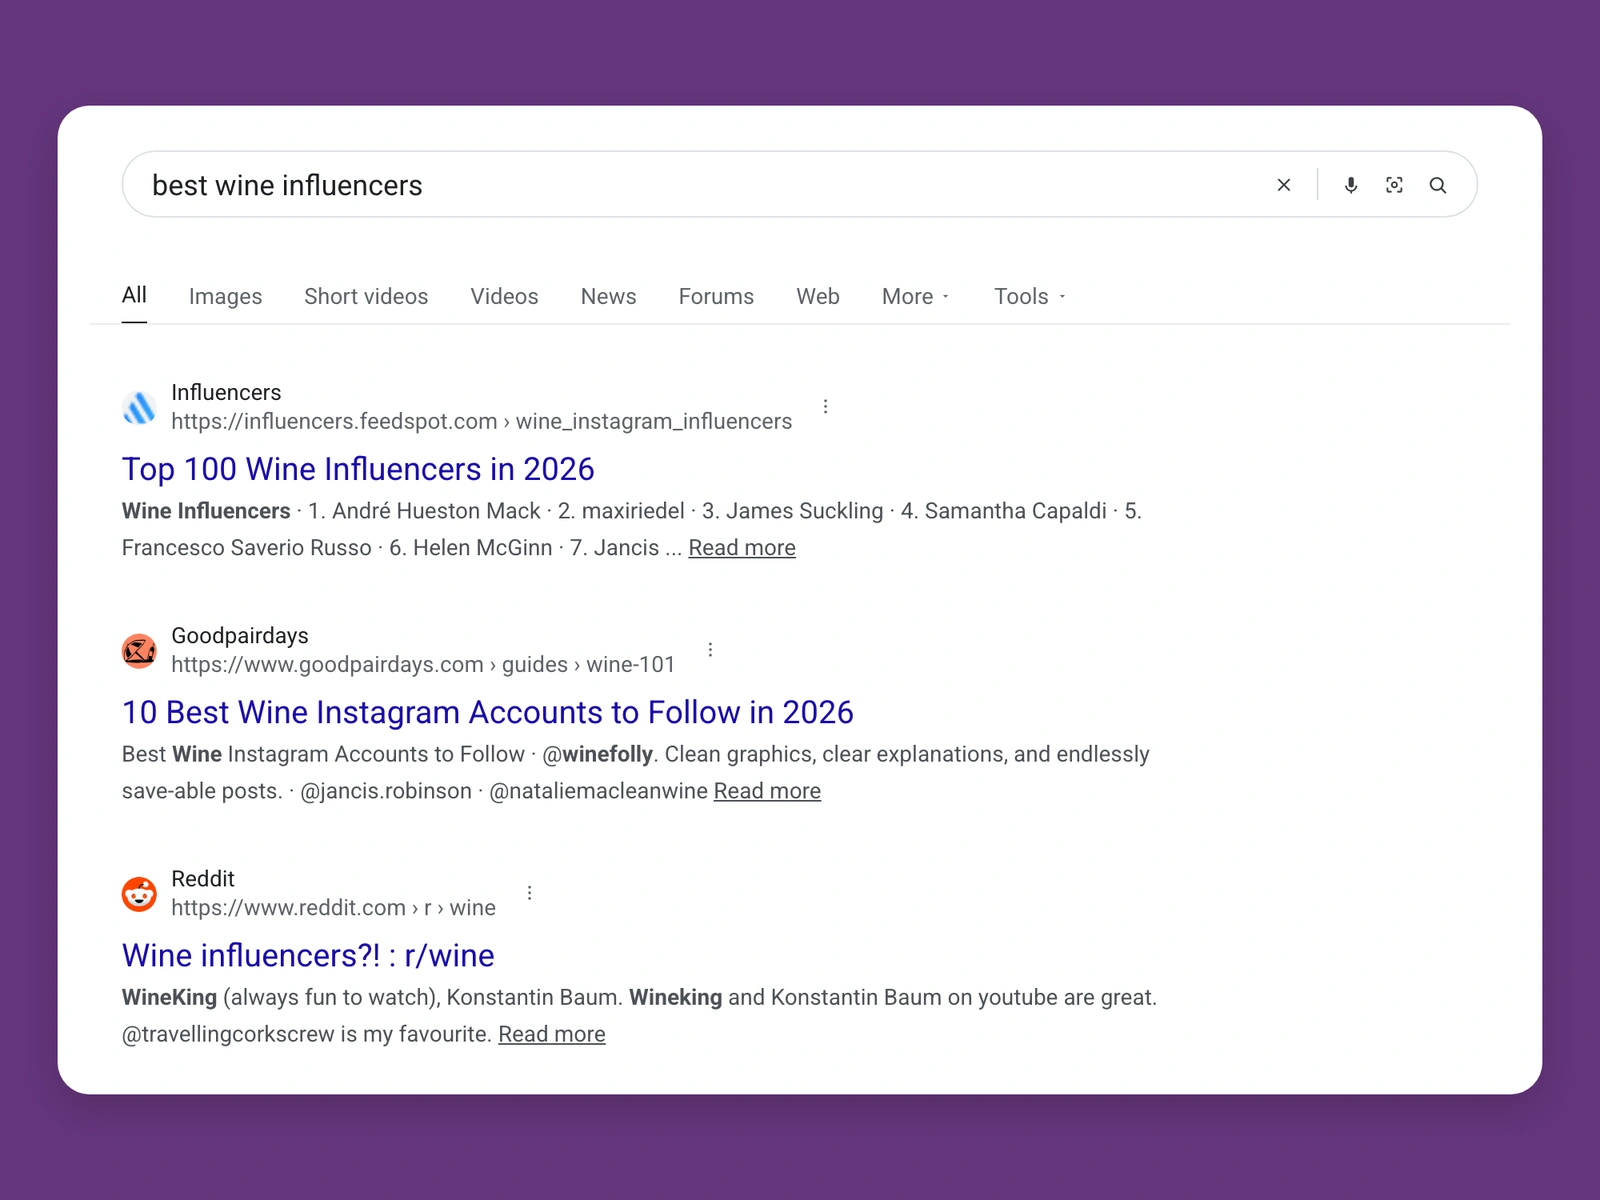Click the reddit.com r wine URL
Viewport: 1600px width, 1200px height.
pos(333,907)
